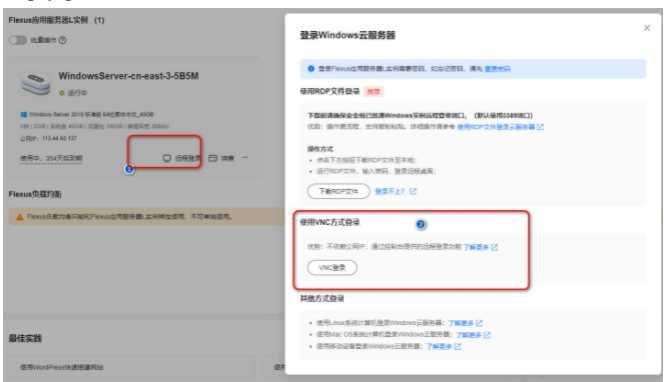This screenshot has height=382, width=664.
Task: Click the expiry status text on server card
Action: click(x=51, y=158)
